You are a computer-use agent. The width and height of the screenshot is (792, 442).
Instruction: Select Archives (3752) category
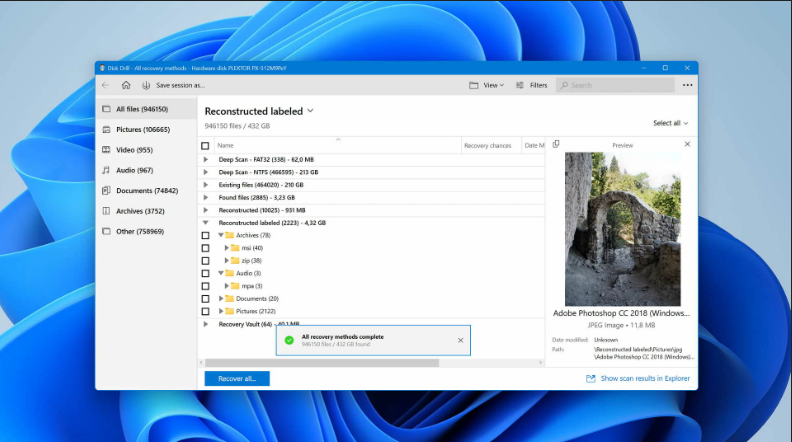(146, 211)
